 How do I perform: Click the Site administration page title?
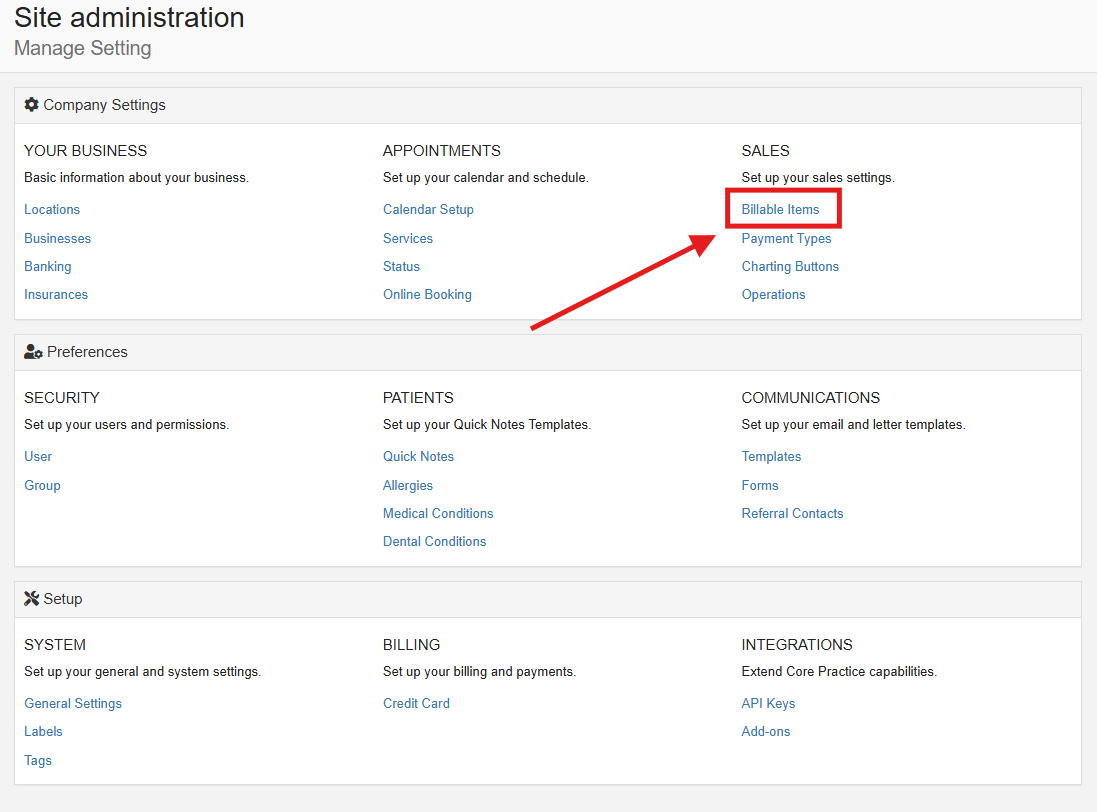[x=129, y=17]
